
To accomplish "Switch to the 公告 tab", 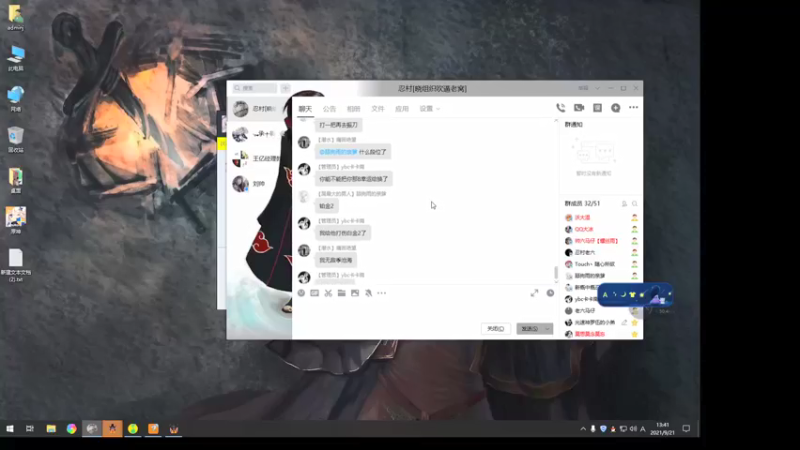I will pyautogui.click(x=329, y=109).
